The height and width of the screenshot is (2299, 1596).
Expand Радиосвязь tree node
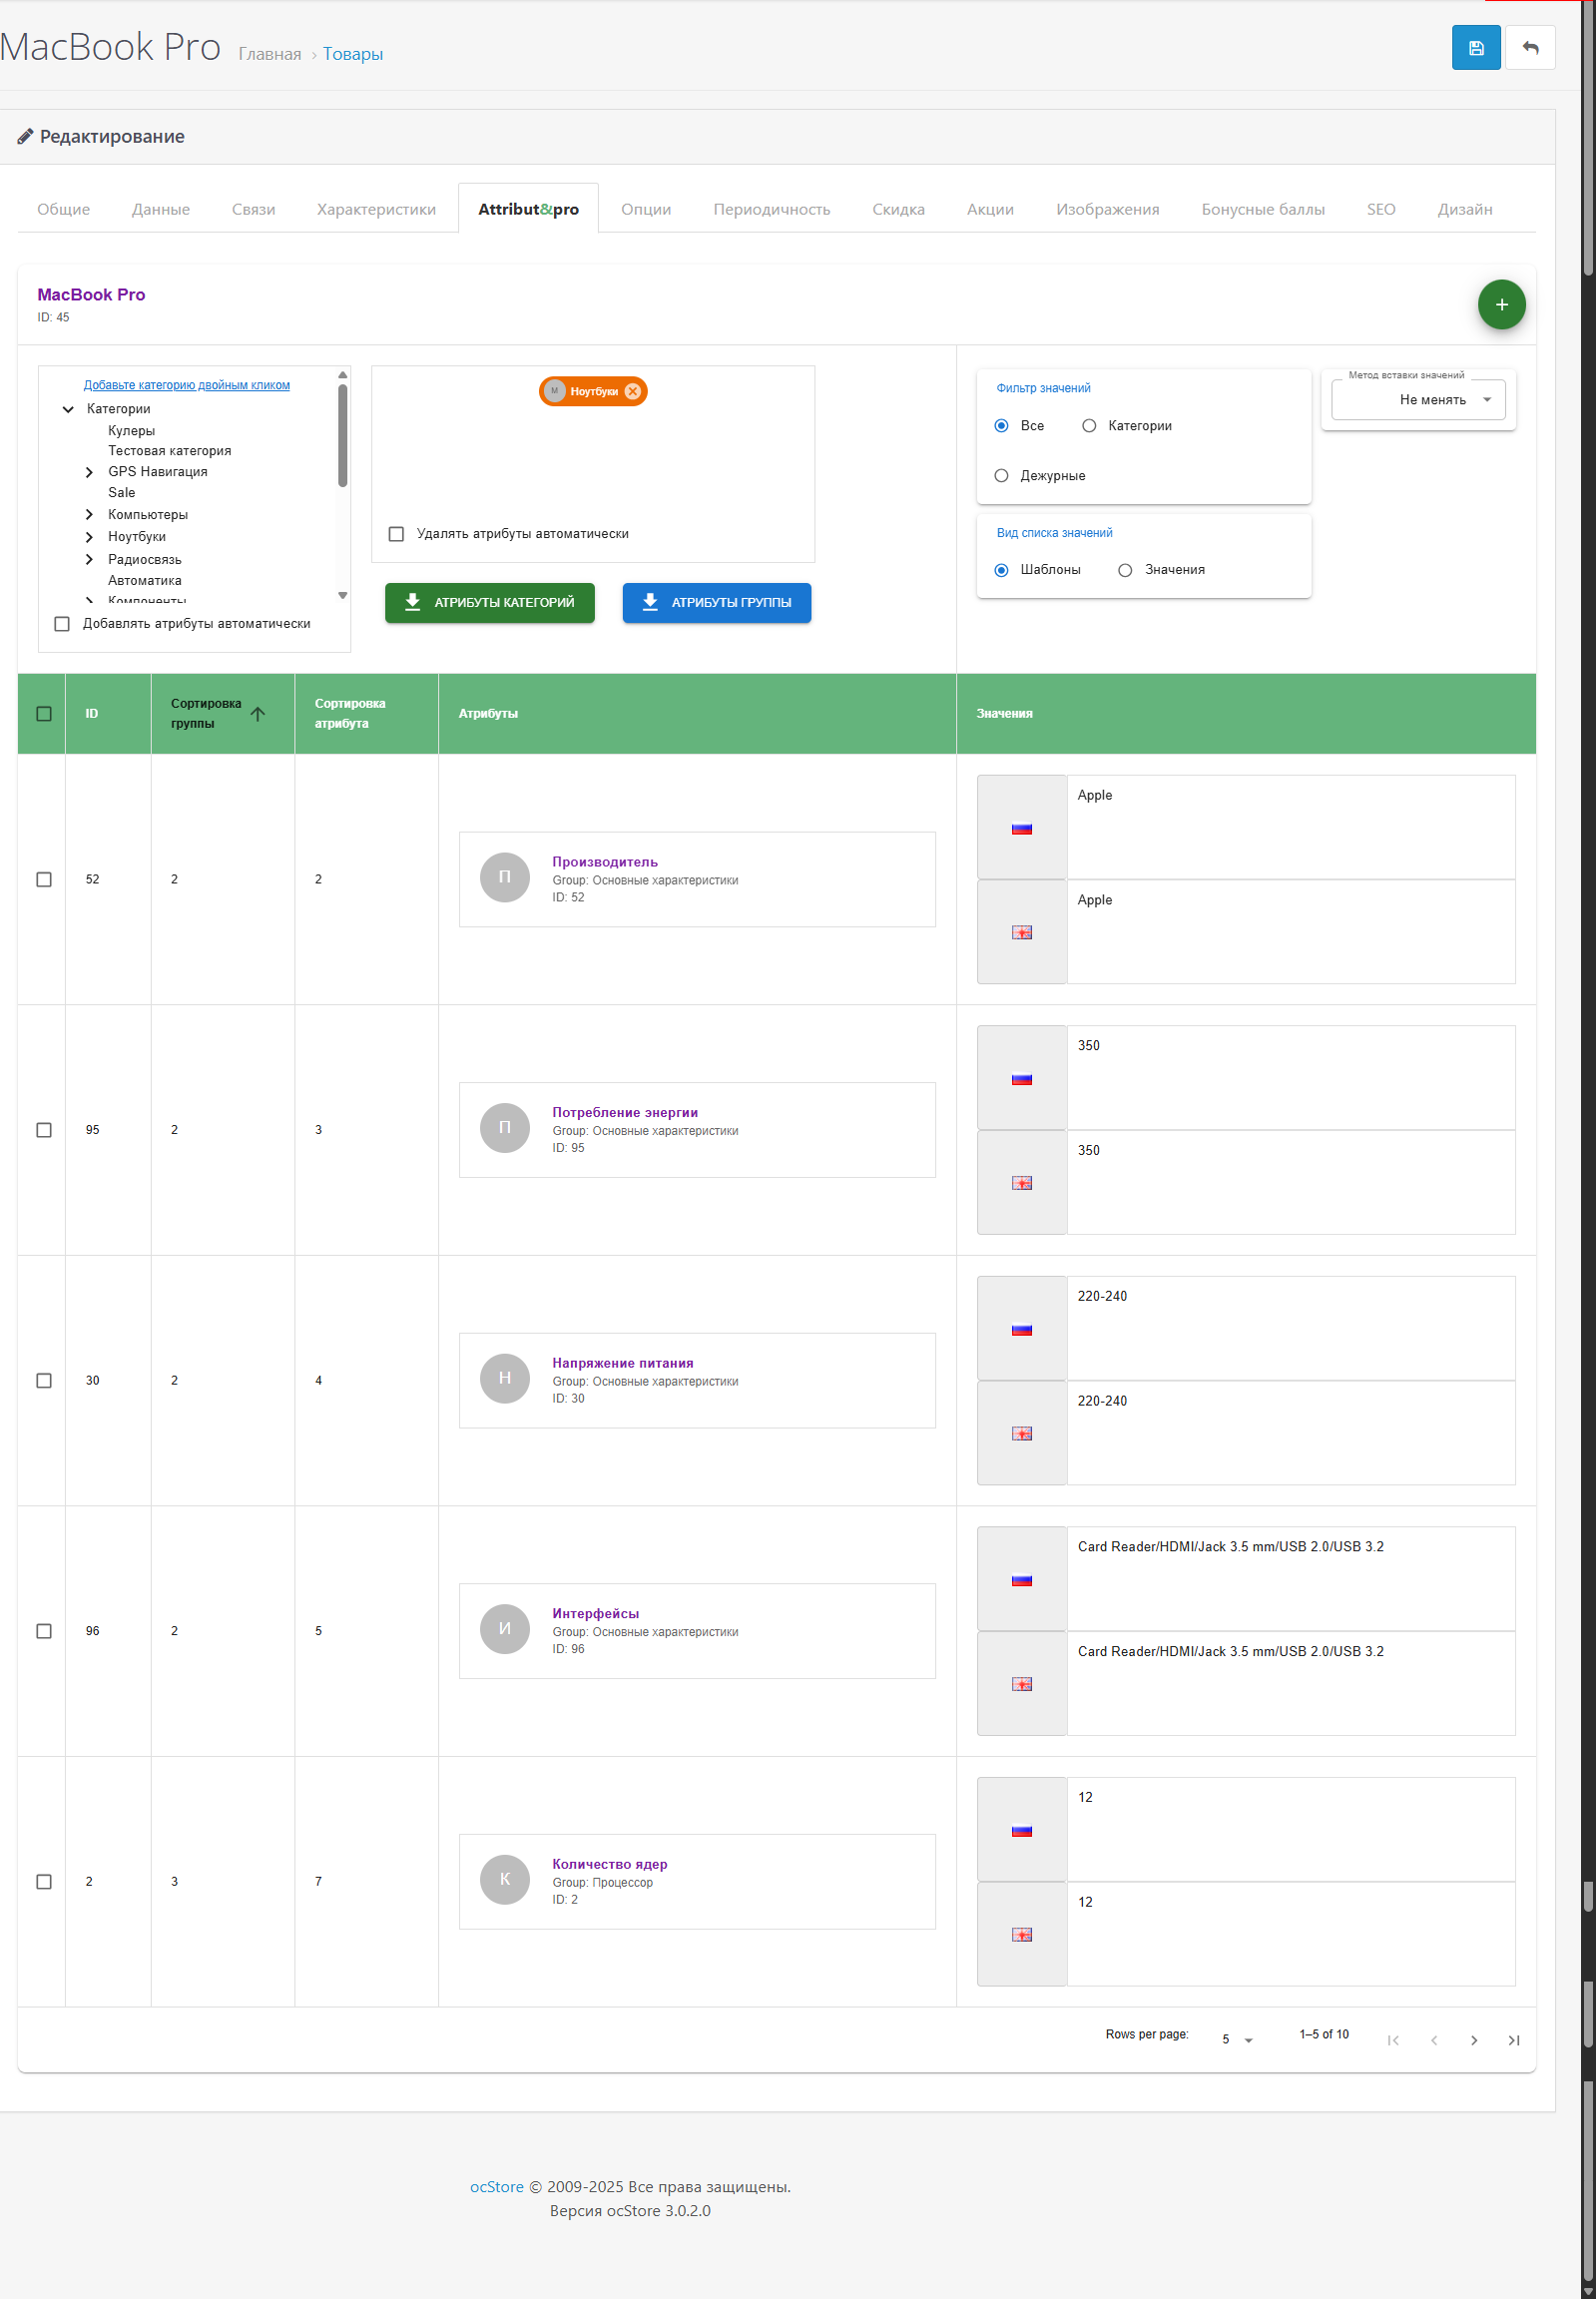(89, 559)
